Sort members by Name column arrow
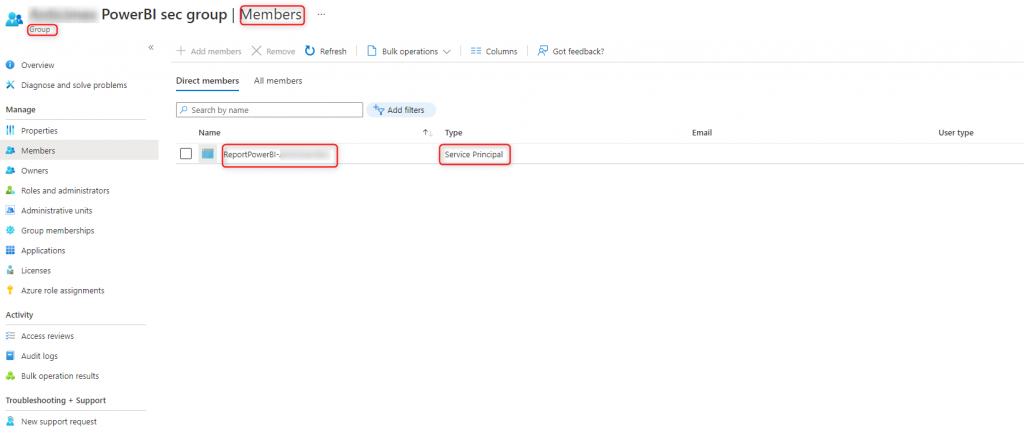 tap(427, 132)
